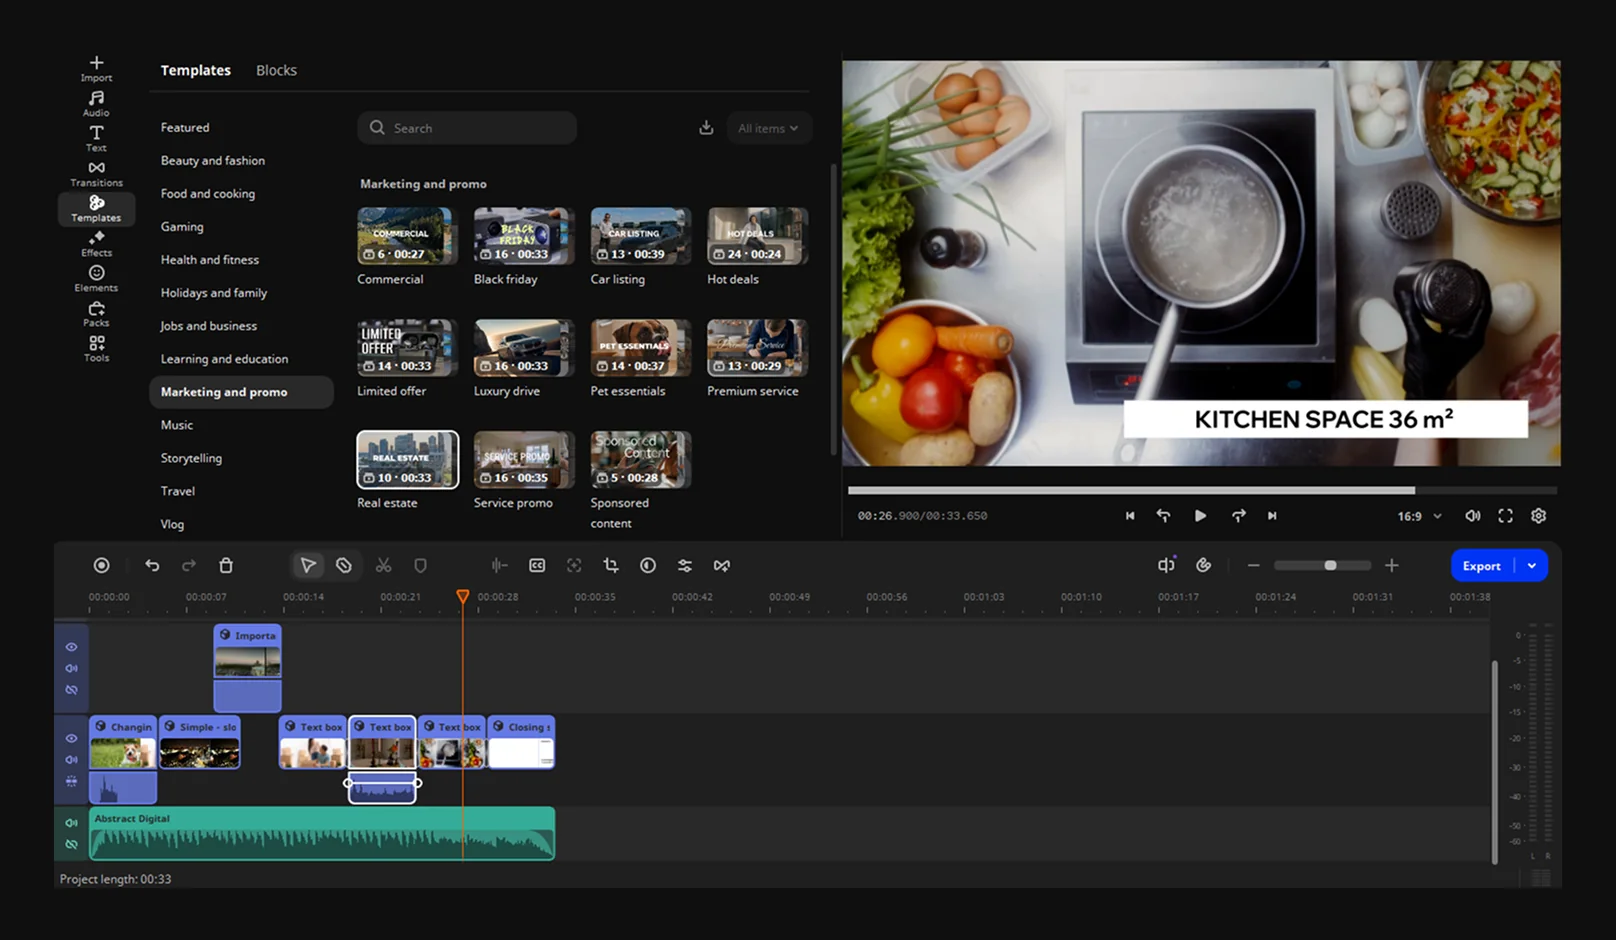1616x940 pixels.
Task: Play the preview video
Action: (x=1200, y=516)
